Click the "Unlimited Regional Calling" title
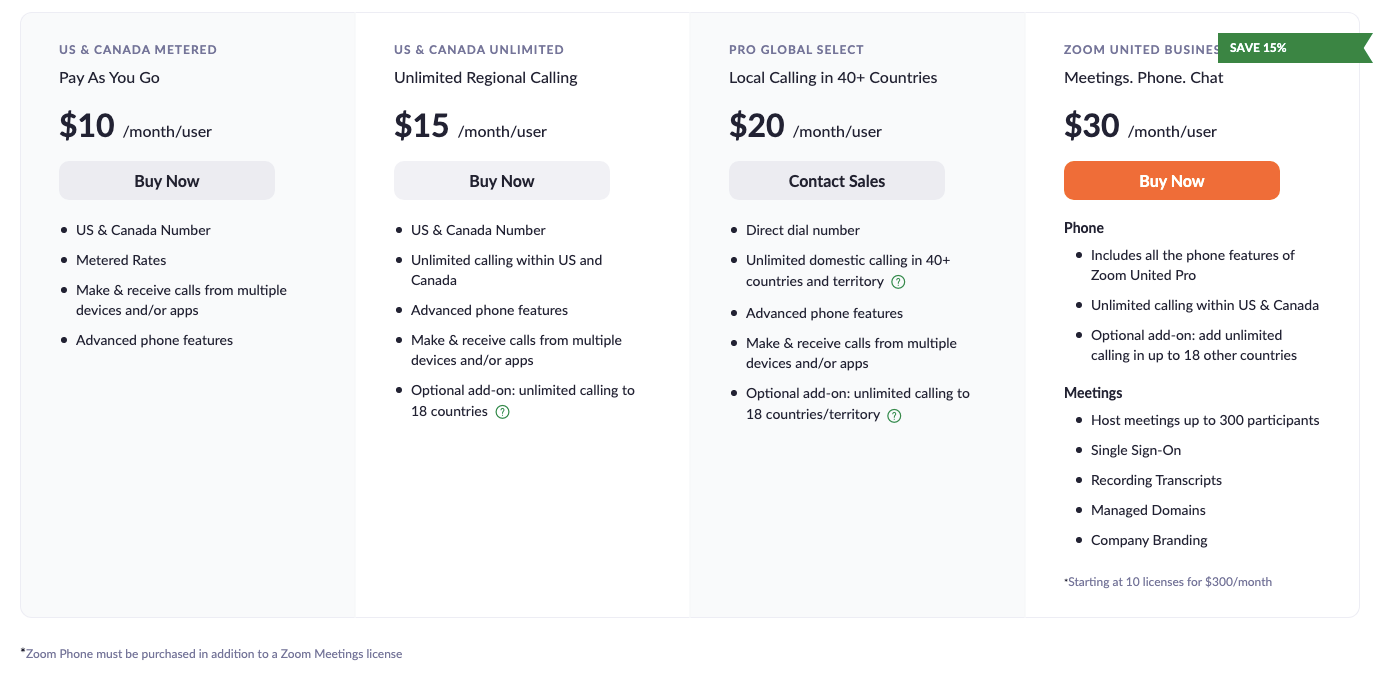Screen dimensions: 1388x676 point(486,78)
